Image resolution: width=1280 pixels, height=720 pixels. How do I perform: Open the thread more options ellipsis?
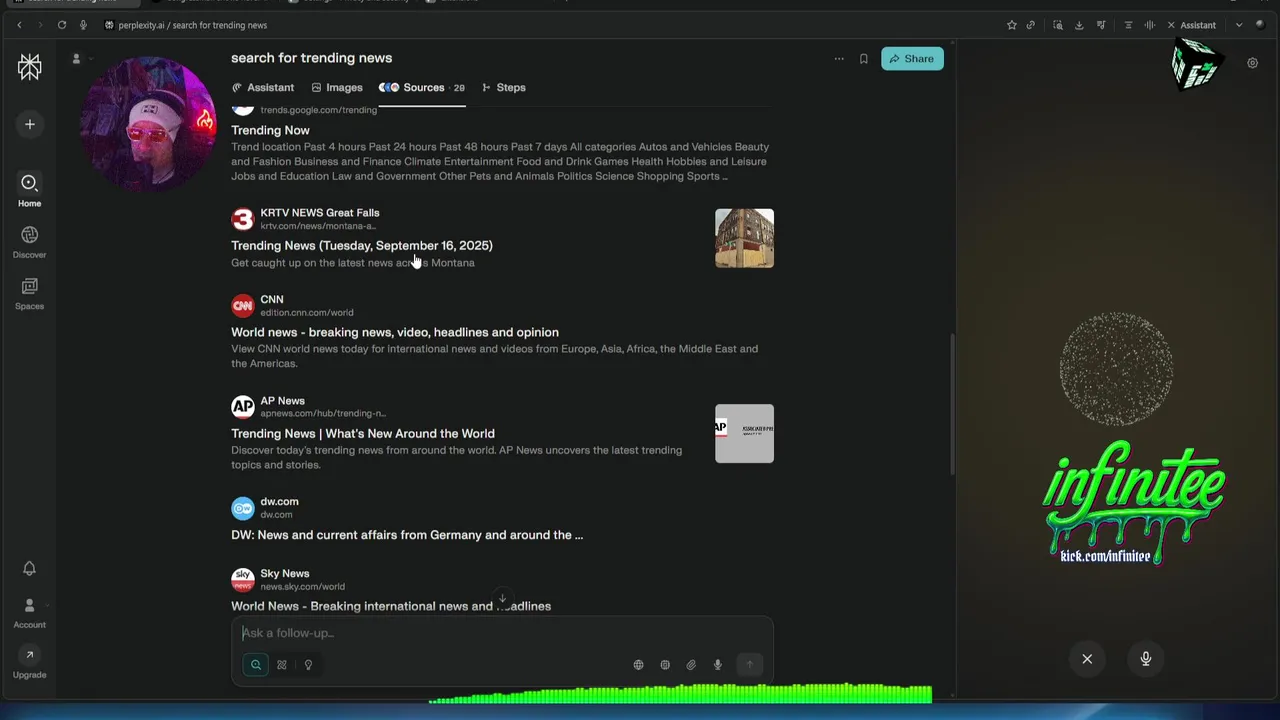tap(839, 59)
